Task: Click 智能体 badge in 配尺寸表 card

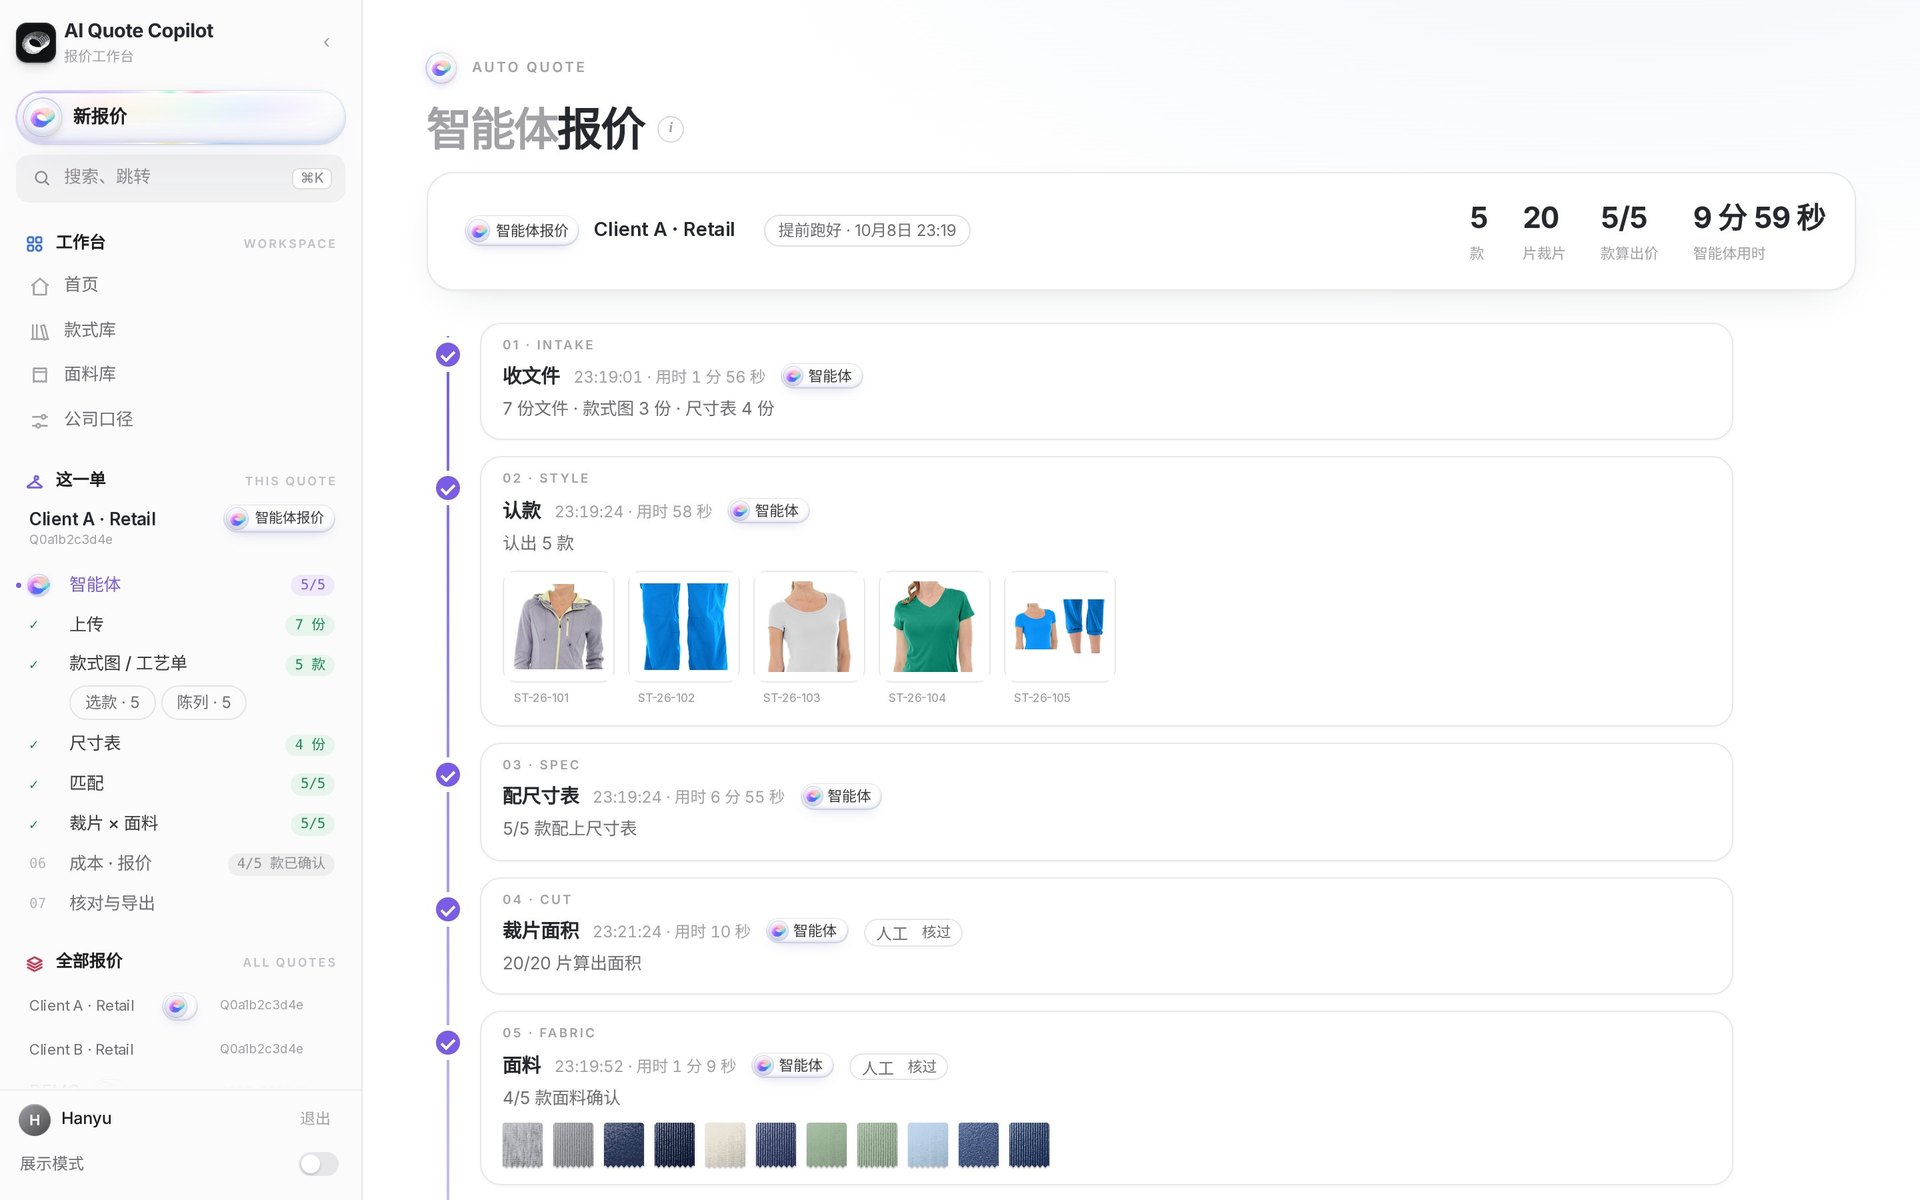Action: coord(841,797)
